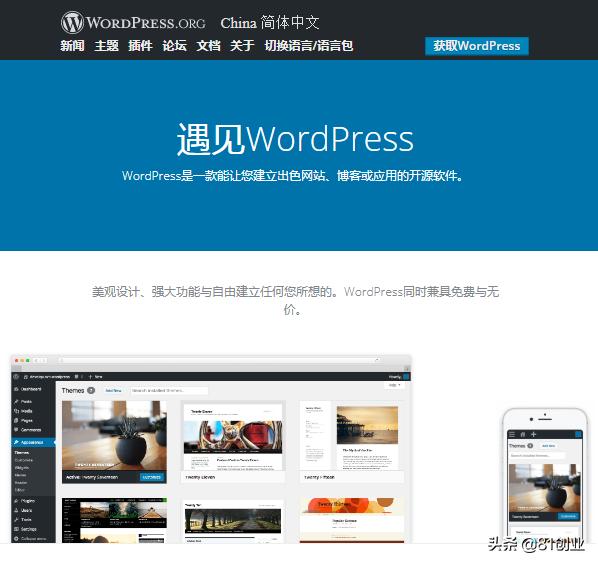
Task: Click the WordPress.org logo
Action: point(133,23)
